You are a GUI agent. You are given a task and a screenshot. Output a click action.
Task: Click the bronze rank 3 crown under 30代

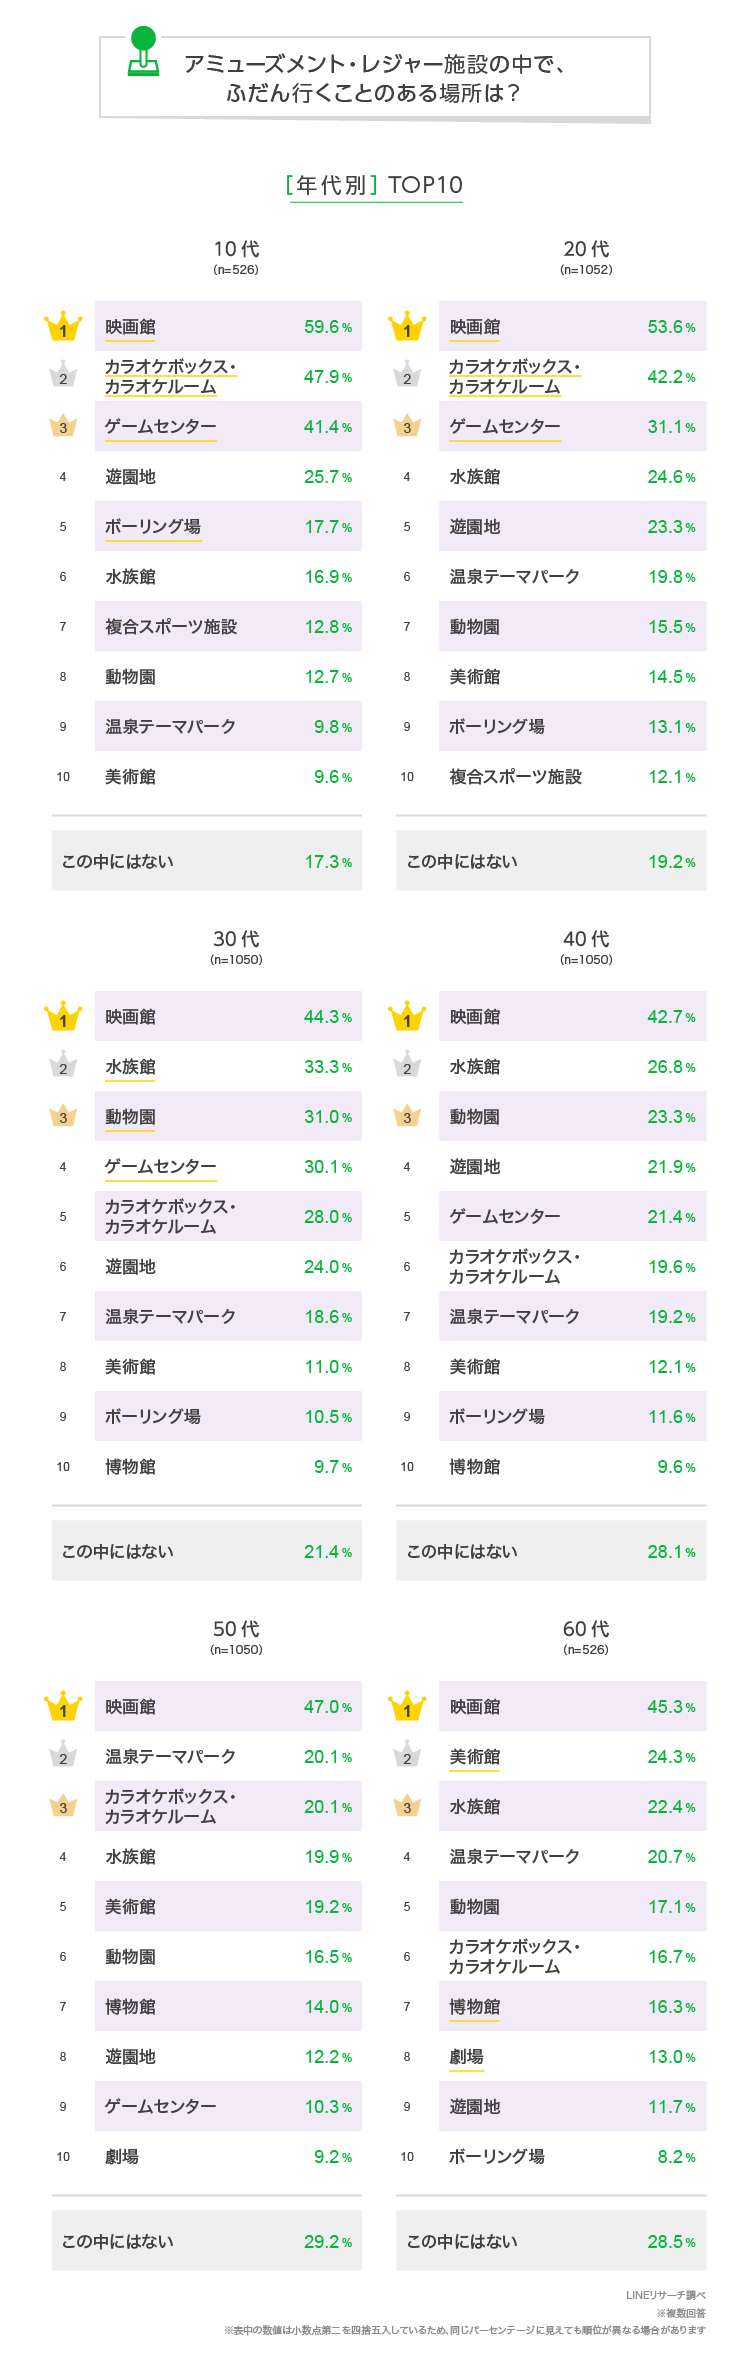click(63, 1116)
